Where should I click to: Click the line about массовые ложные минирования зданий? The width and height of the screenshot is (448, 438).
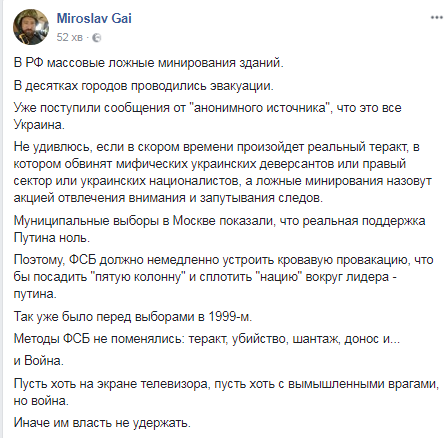point(149,63)
